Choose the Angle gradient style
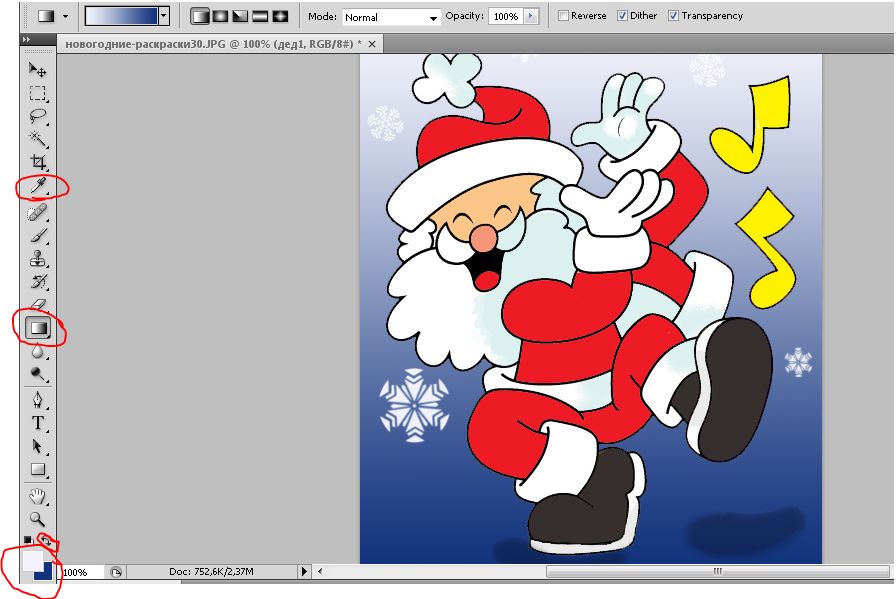Viewport: 896px width, 599px height. [x=240, y=16]
